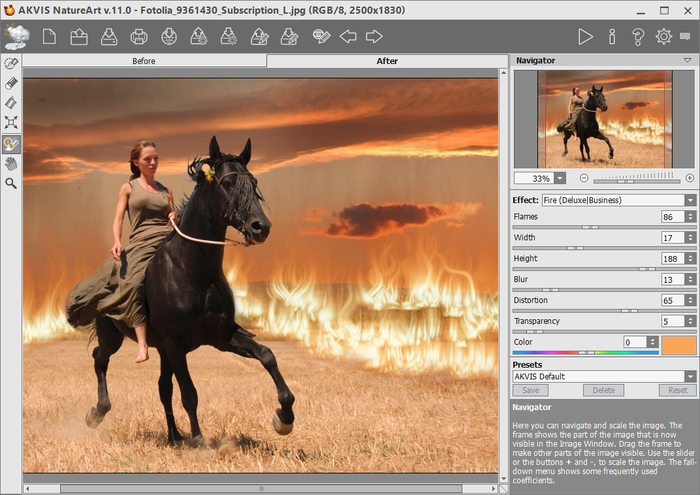Screen dimensions: 700x495
Task: Adjust the Transparency spinner arrows
Action: [x=690, y=321]
